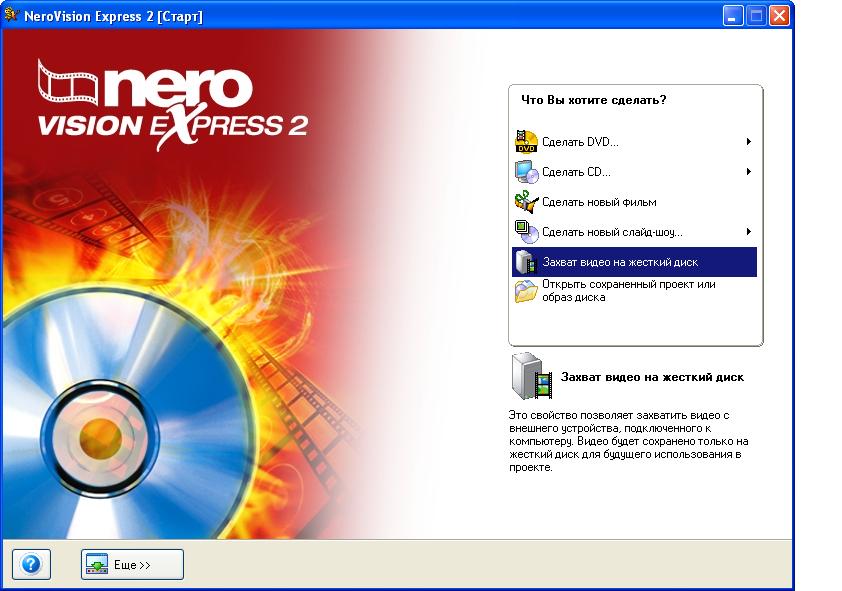
Task: Click the Что Вы хотите сделать? heading
Action: pyautogui.click(x=593, y=100)
